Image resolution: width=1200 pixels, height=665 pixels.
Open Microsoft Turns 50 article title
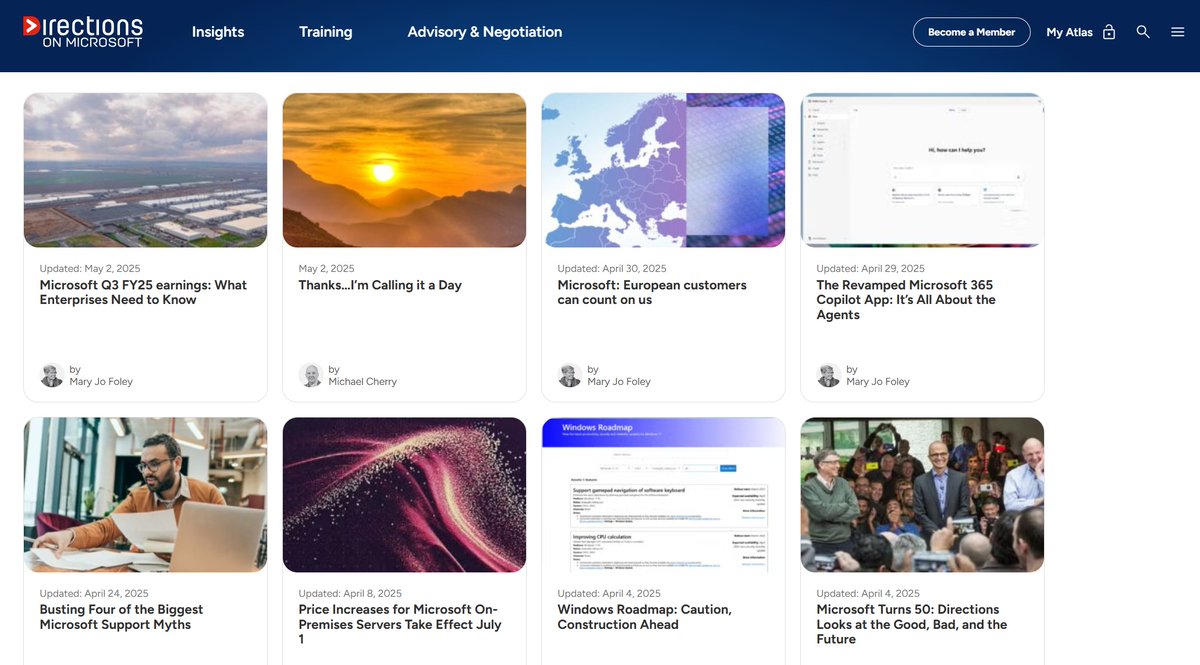tap(912, 624)
